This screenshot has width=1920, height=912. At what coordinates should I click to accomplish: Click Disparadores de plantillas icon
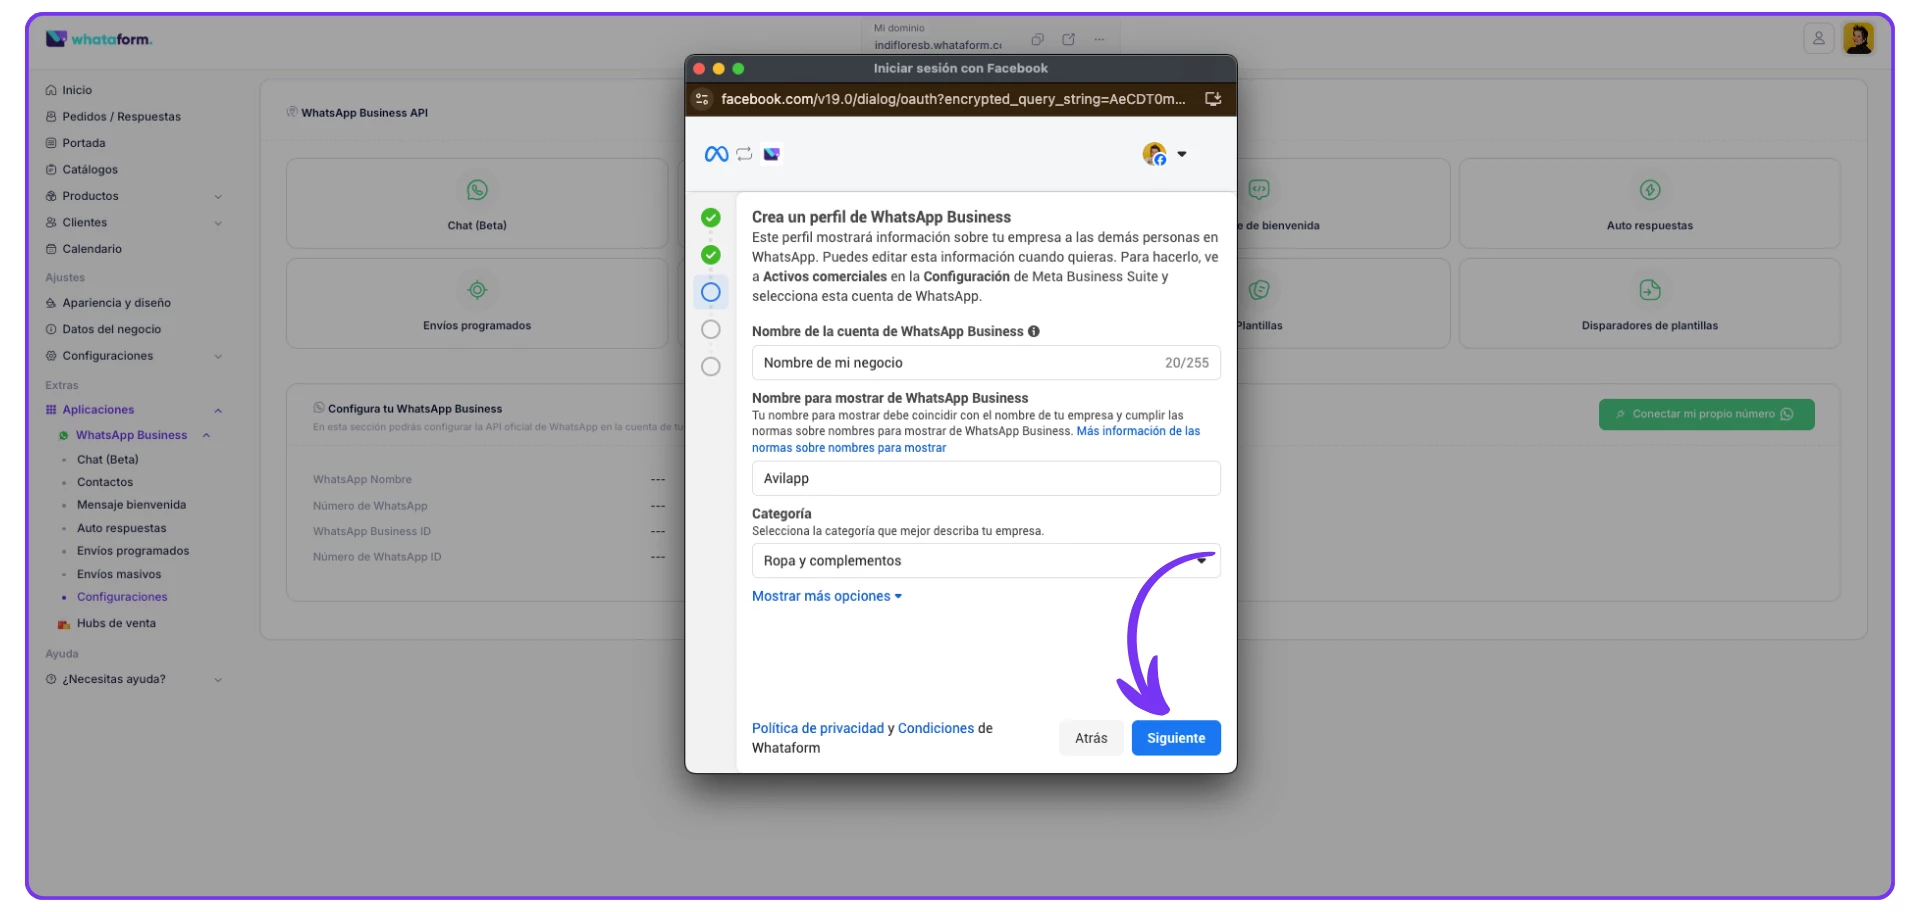coord(1649,290)
